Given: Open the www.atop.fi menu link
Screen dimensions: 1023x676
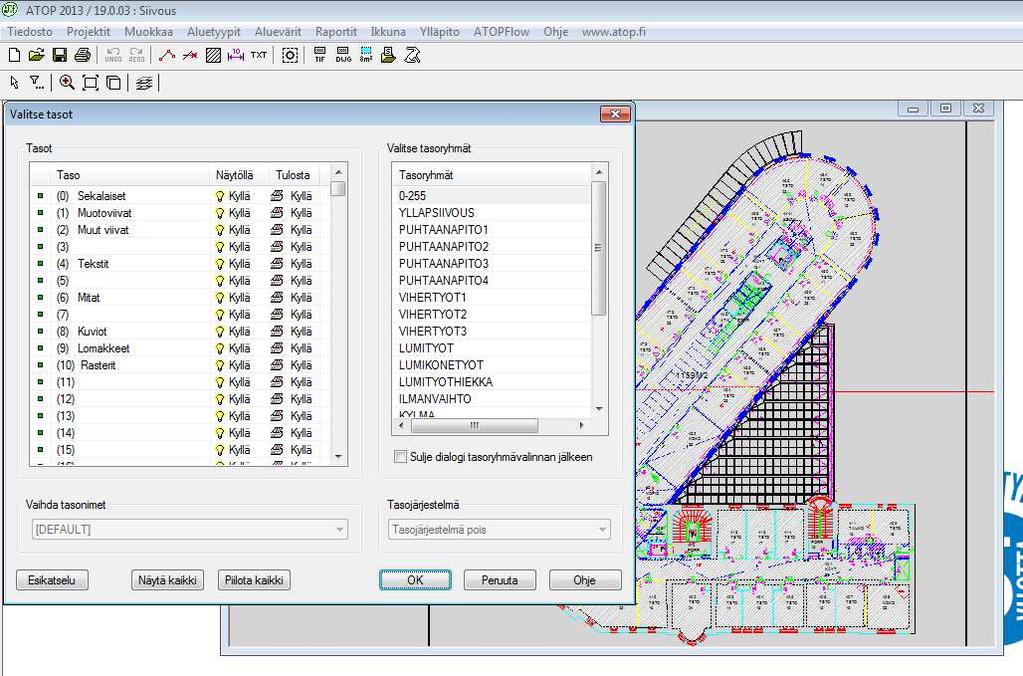Looking at the screenshot, I should (x=614, y=32).
